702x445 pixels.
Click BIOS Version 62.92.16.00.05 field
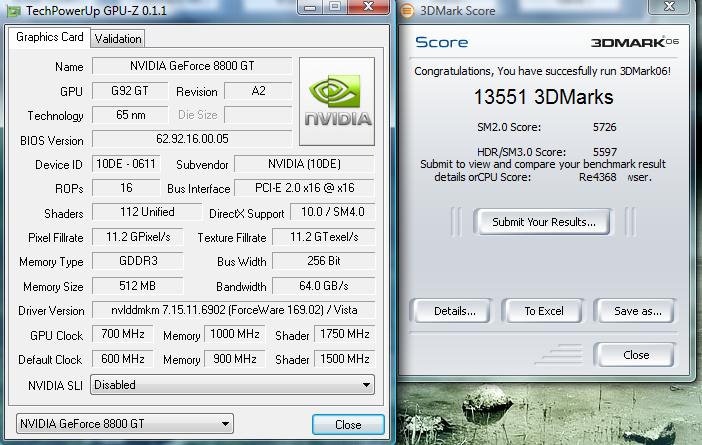192,139
